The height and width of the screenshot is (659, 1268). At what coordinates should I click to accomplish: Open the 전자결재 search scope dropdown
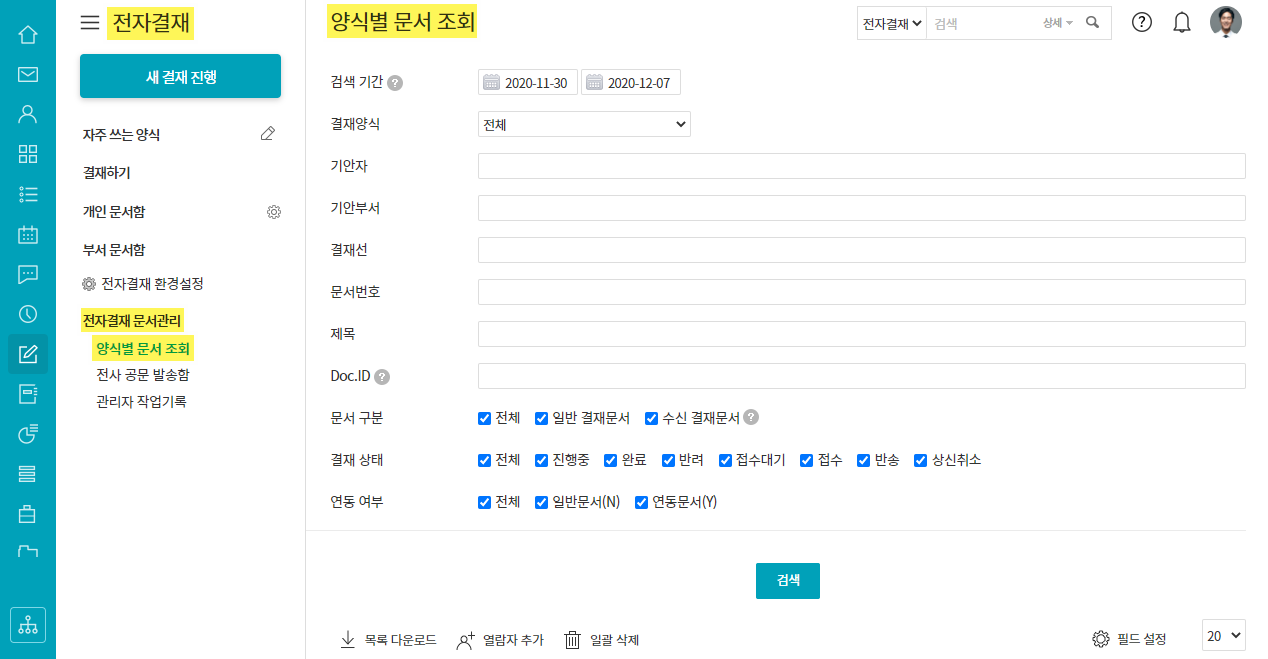(x=892, y=23)
